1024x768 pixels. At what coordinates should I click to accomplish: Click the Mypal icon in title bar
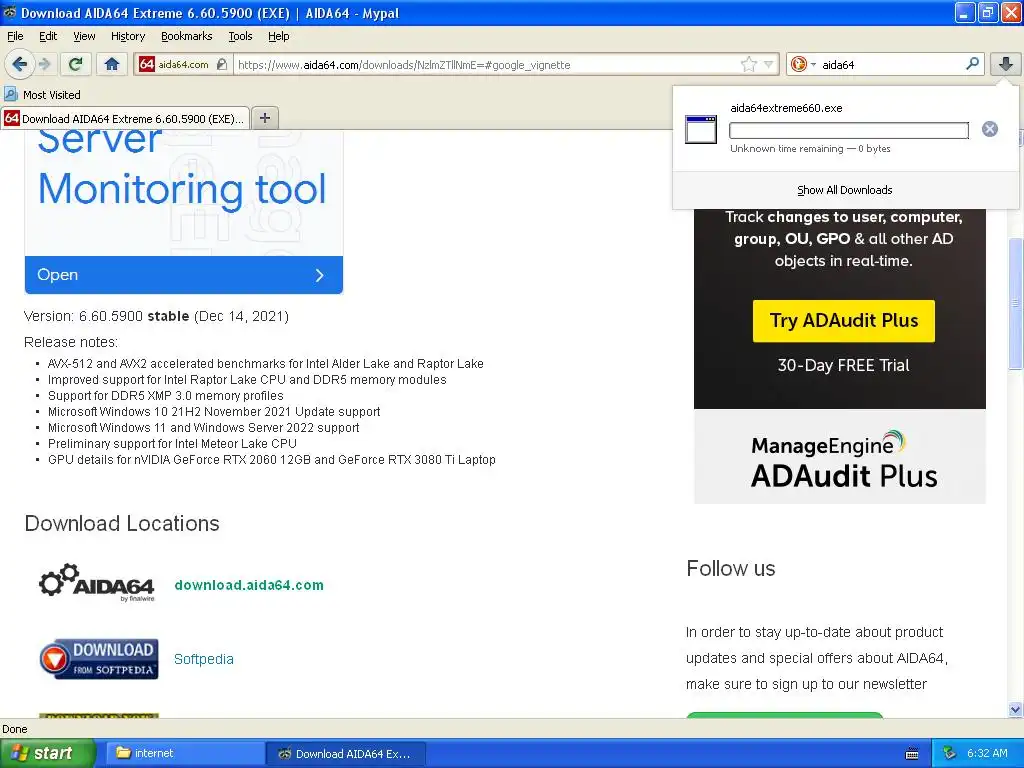tap(9, 13)
